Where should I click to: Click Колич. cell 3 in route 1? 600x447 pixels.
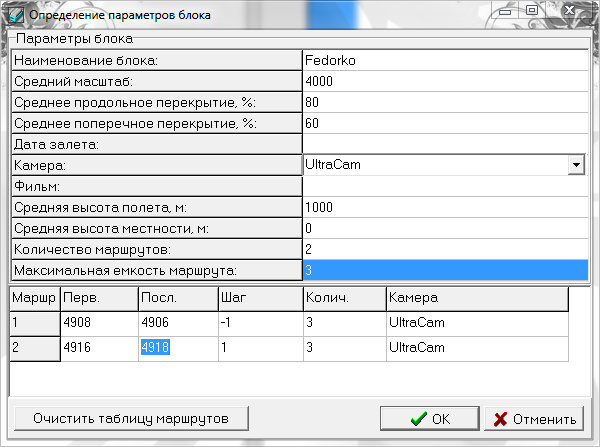click(345, 323)
